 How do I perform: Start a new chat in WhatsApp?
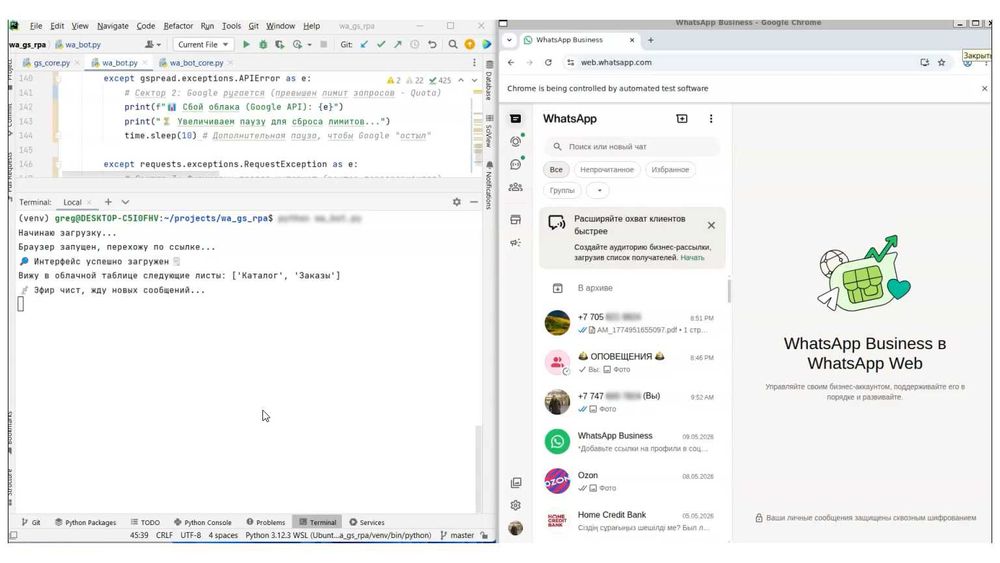682,119
